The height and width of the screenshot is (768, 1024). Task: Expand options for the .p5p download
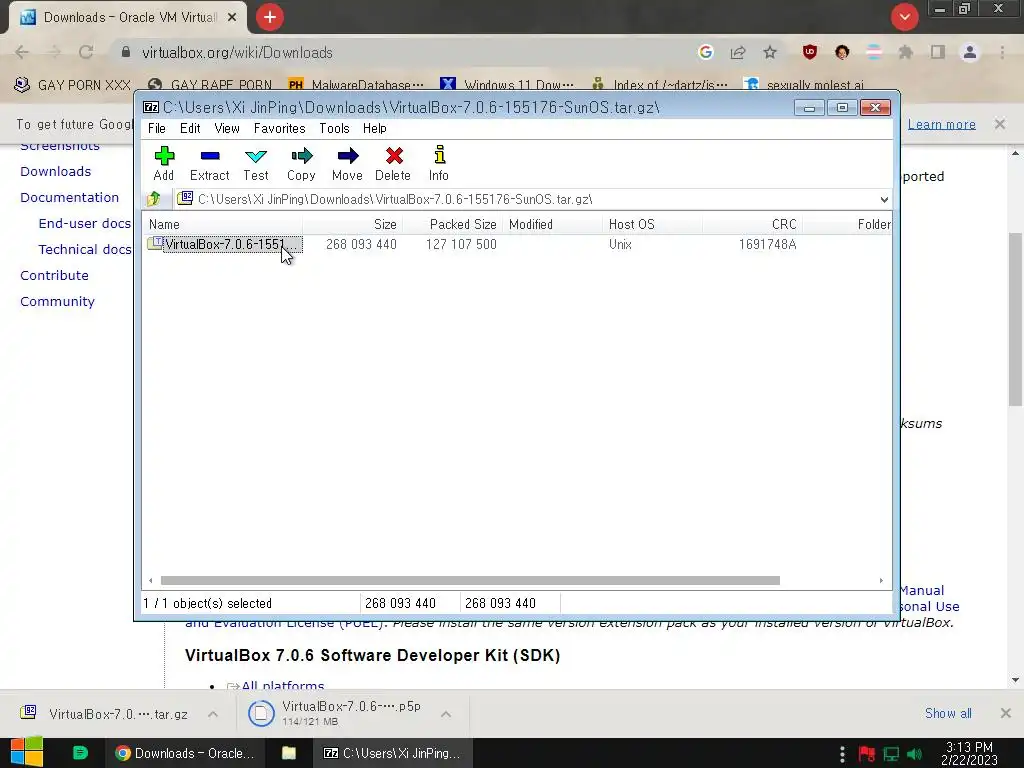pyautogui.click(x=446, y=714)
